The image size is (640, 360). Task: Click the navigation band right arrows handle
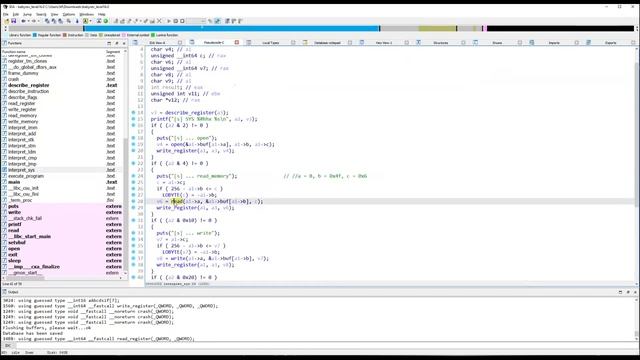click(x=637, y=29)
